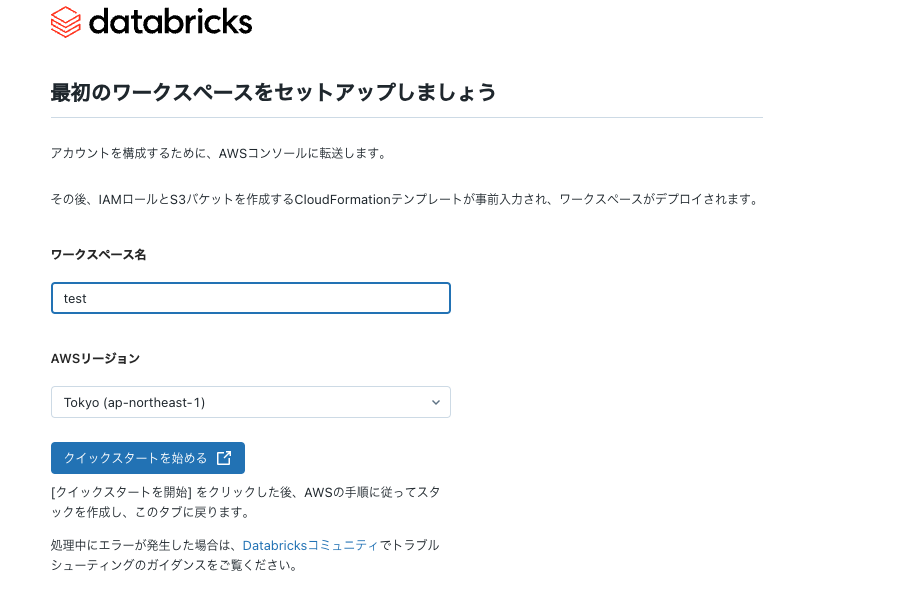Click the blue quickstart button

tap(147, 458)
